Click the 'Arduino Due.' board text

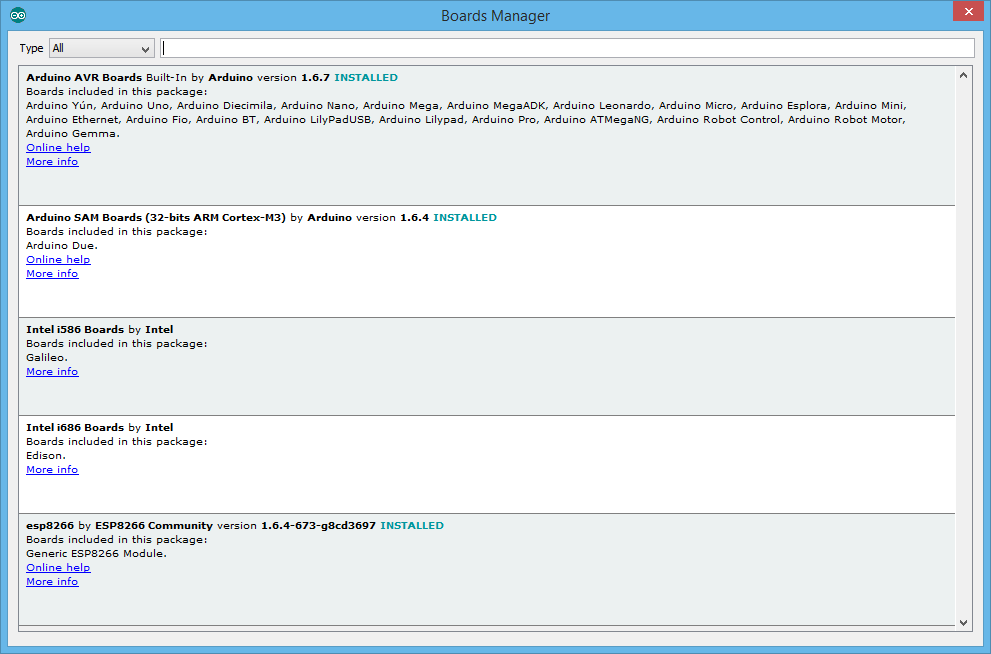(62, 245)
